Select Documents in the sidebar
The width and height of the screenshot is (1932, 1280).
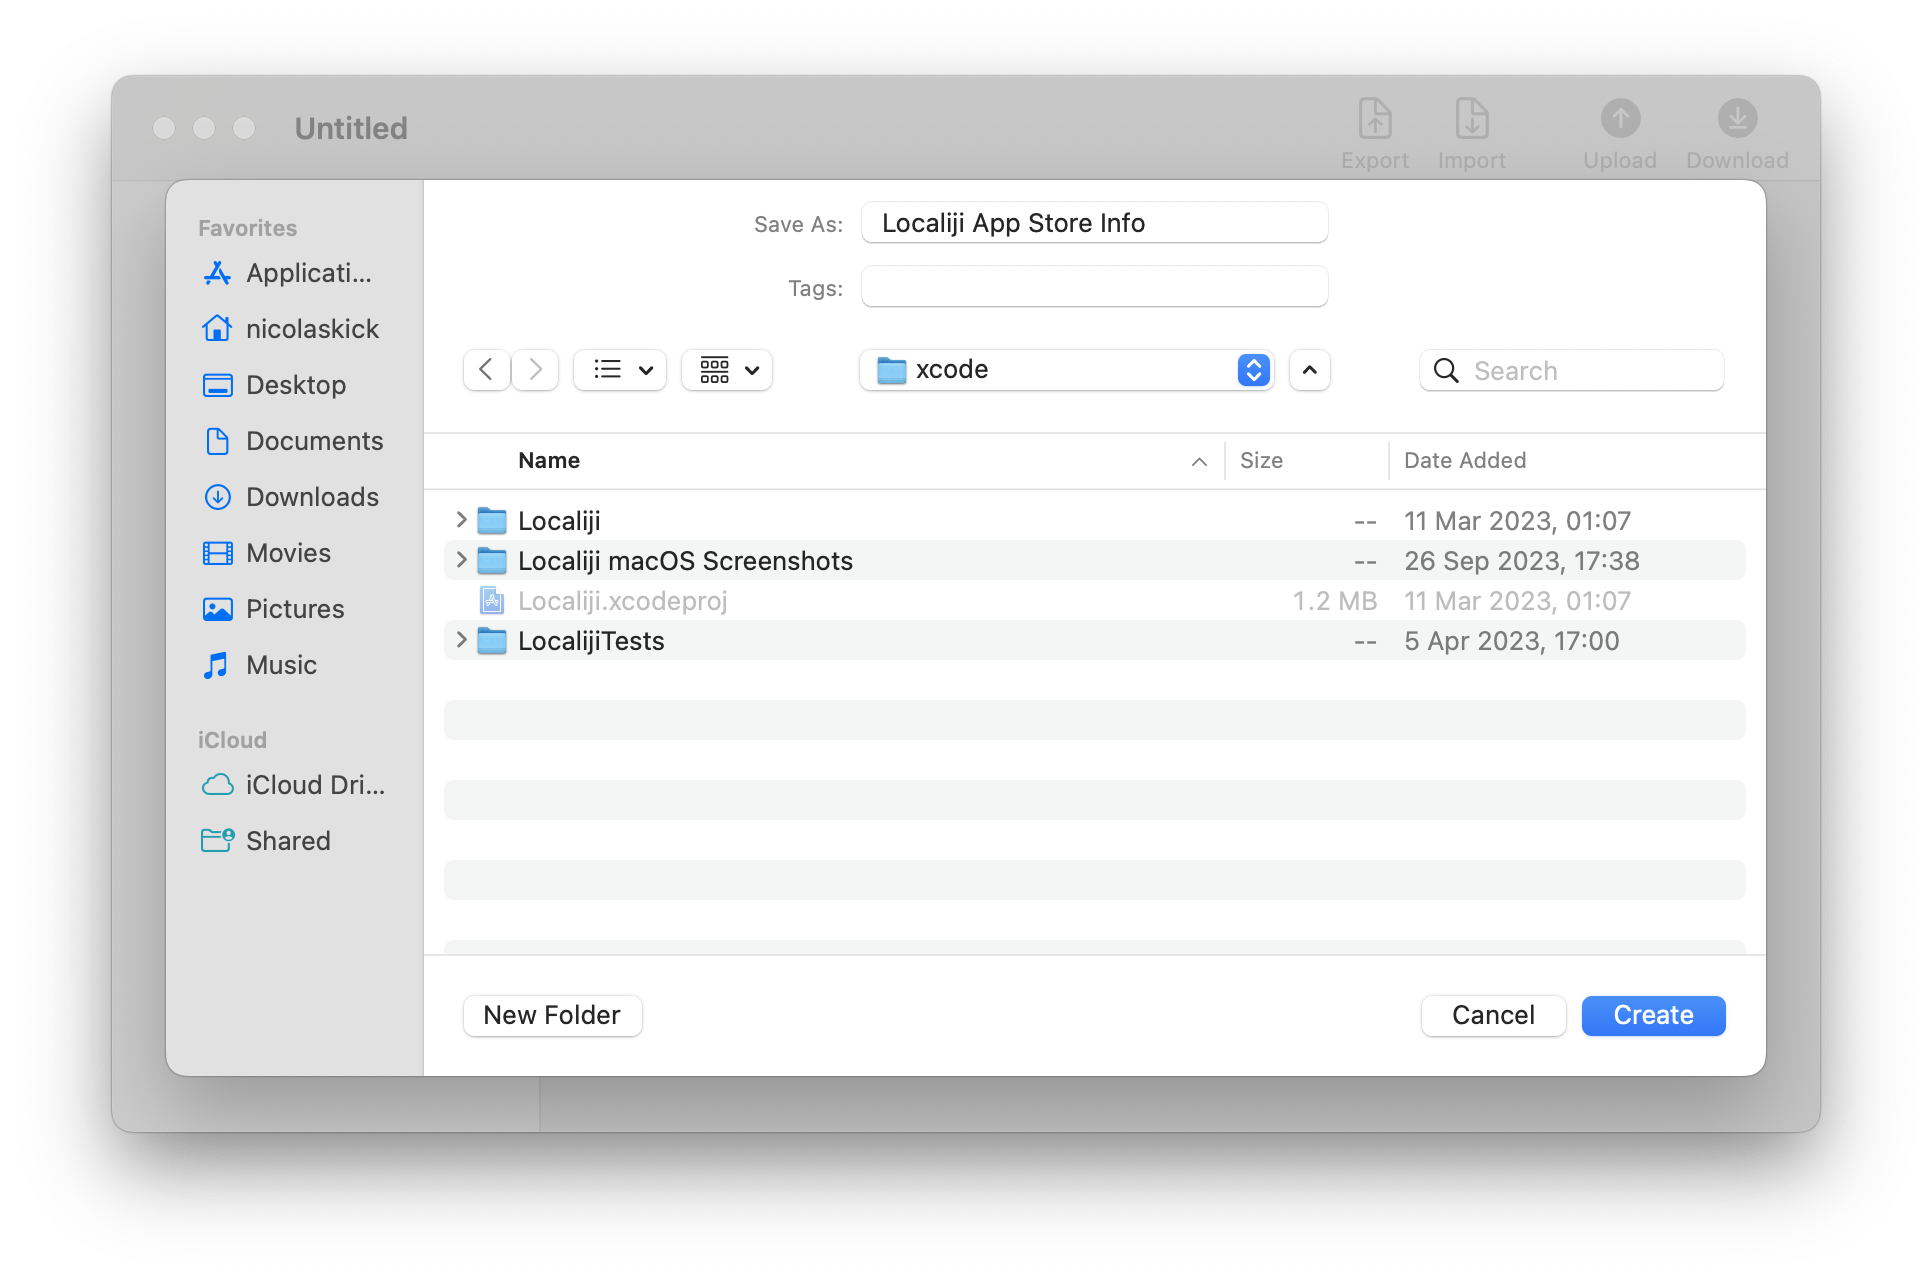click(x=293, y=441)
